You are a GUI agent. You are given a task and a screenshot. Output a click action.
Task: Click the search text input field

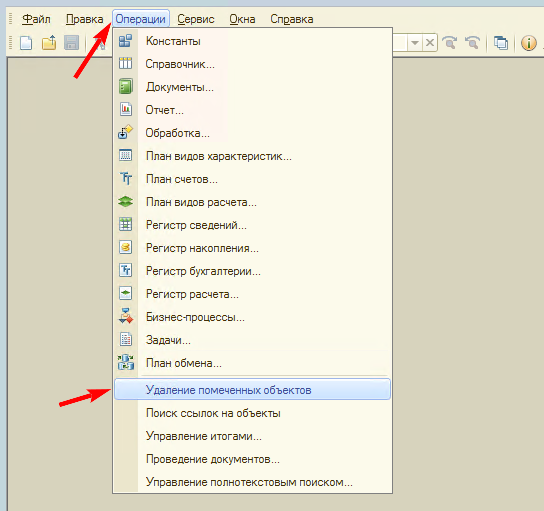click(400, 43)
